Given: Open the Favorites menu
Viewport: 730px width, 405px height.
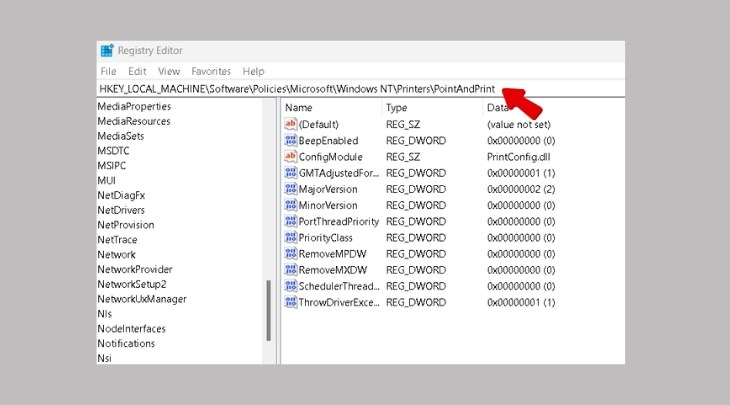Looking at the screenshot, I should (211, 72).
